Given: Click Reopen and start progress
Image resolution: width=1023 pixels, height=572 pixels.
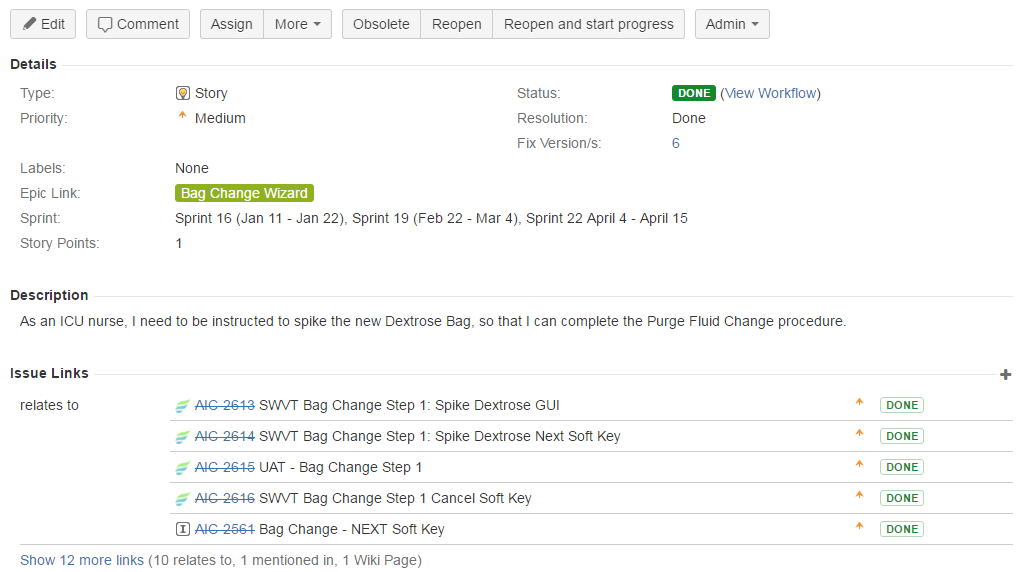Looking at the screenshot, I should [588, 24].
